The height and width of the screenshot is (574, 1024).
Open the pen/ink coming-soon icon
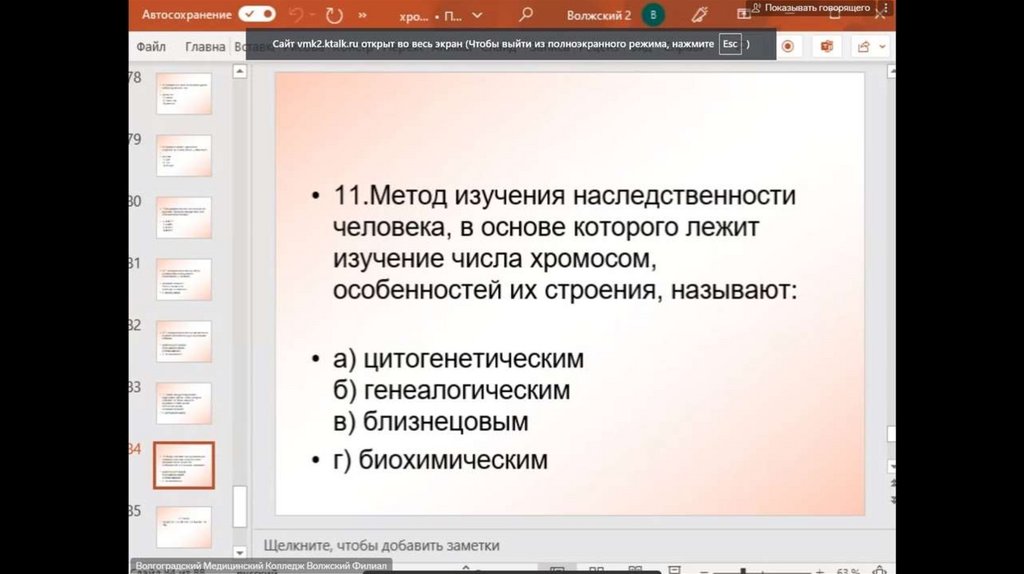[700, 16]
